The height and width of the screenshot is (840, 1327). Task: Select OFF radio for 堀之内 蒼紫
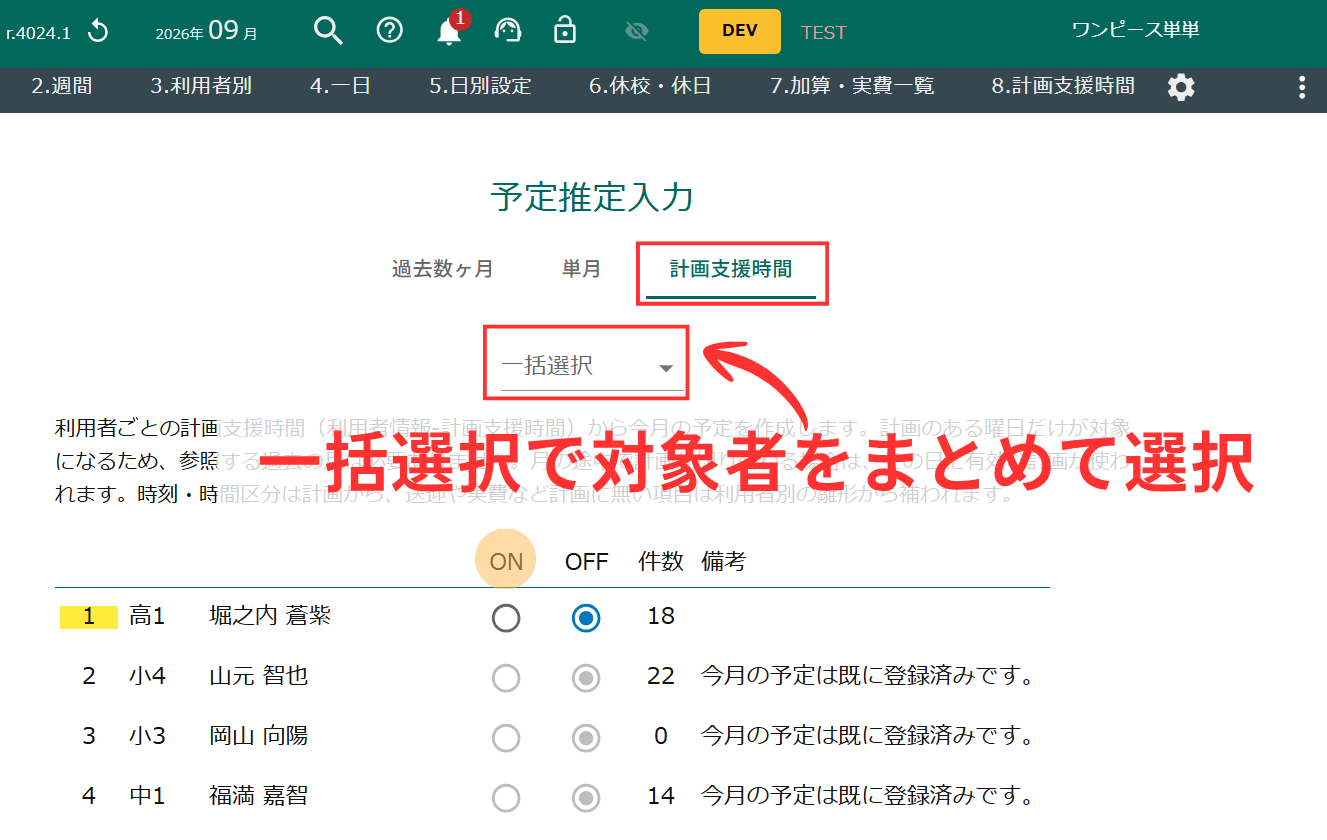tap(586, 619)
